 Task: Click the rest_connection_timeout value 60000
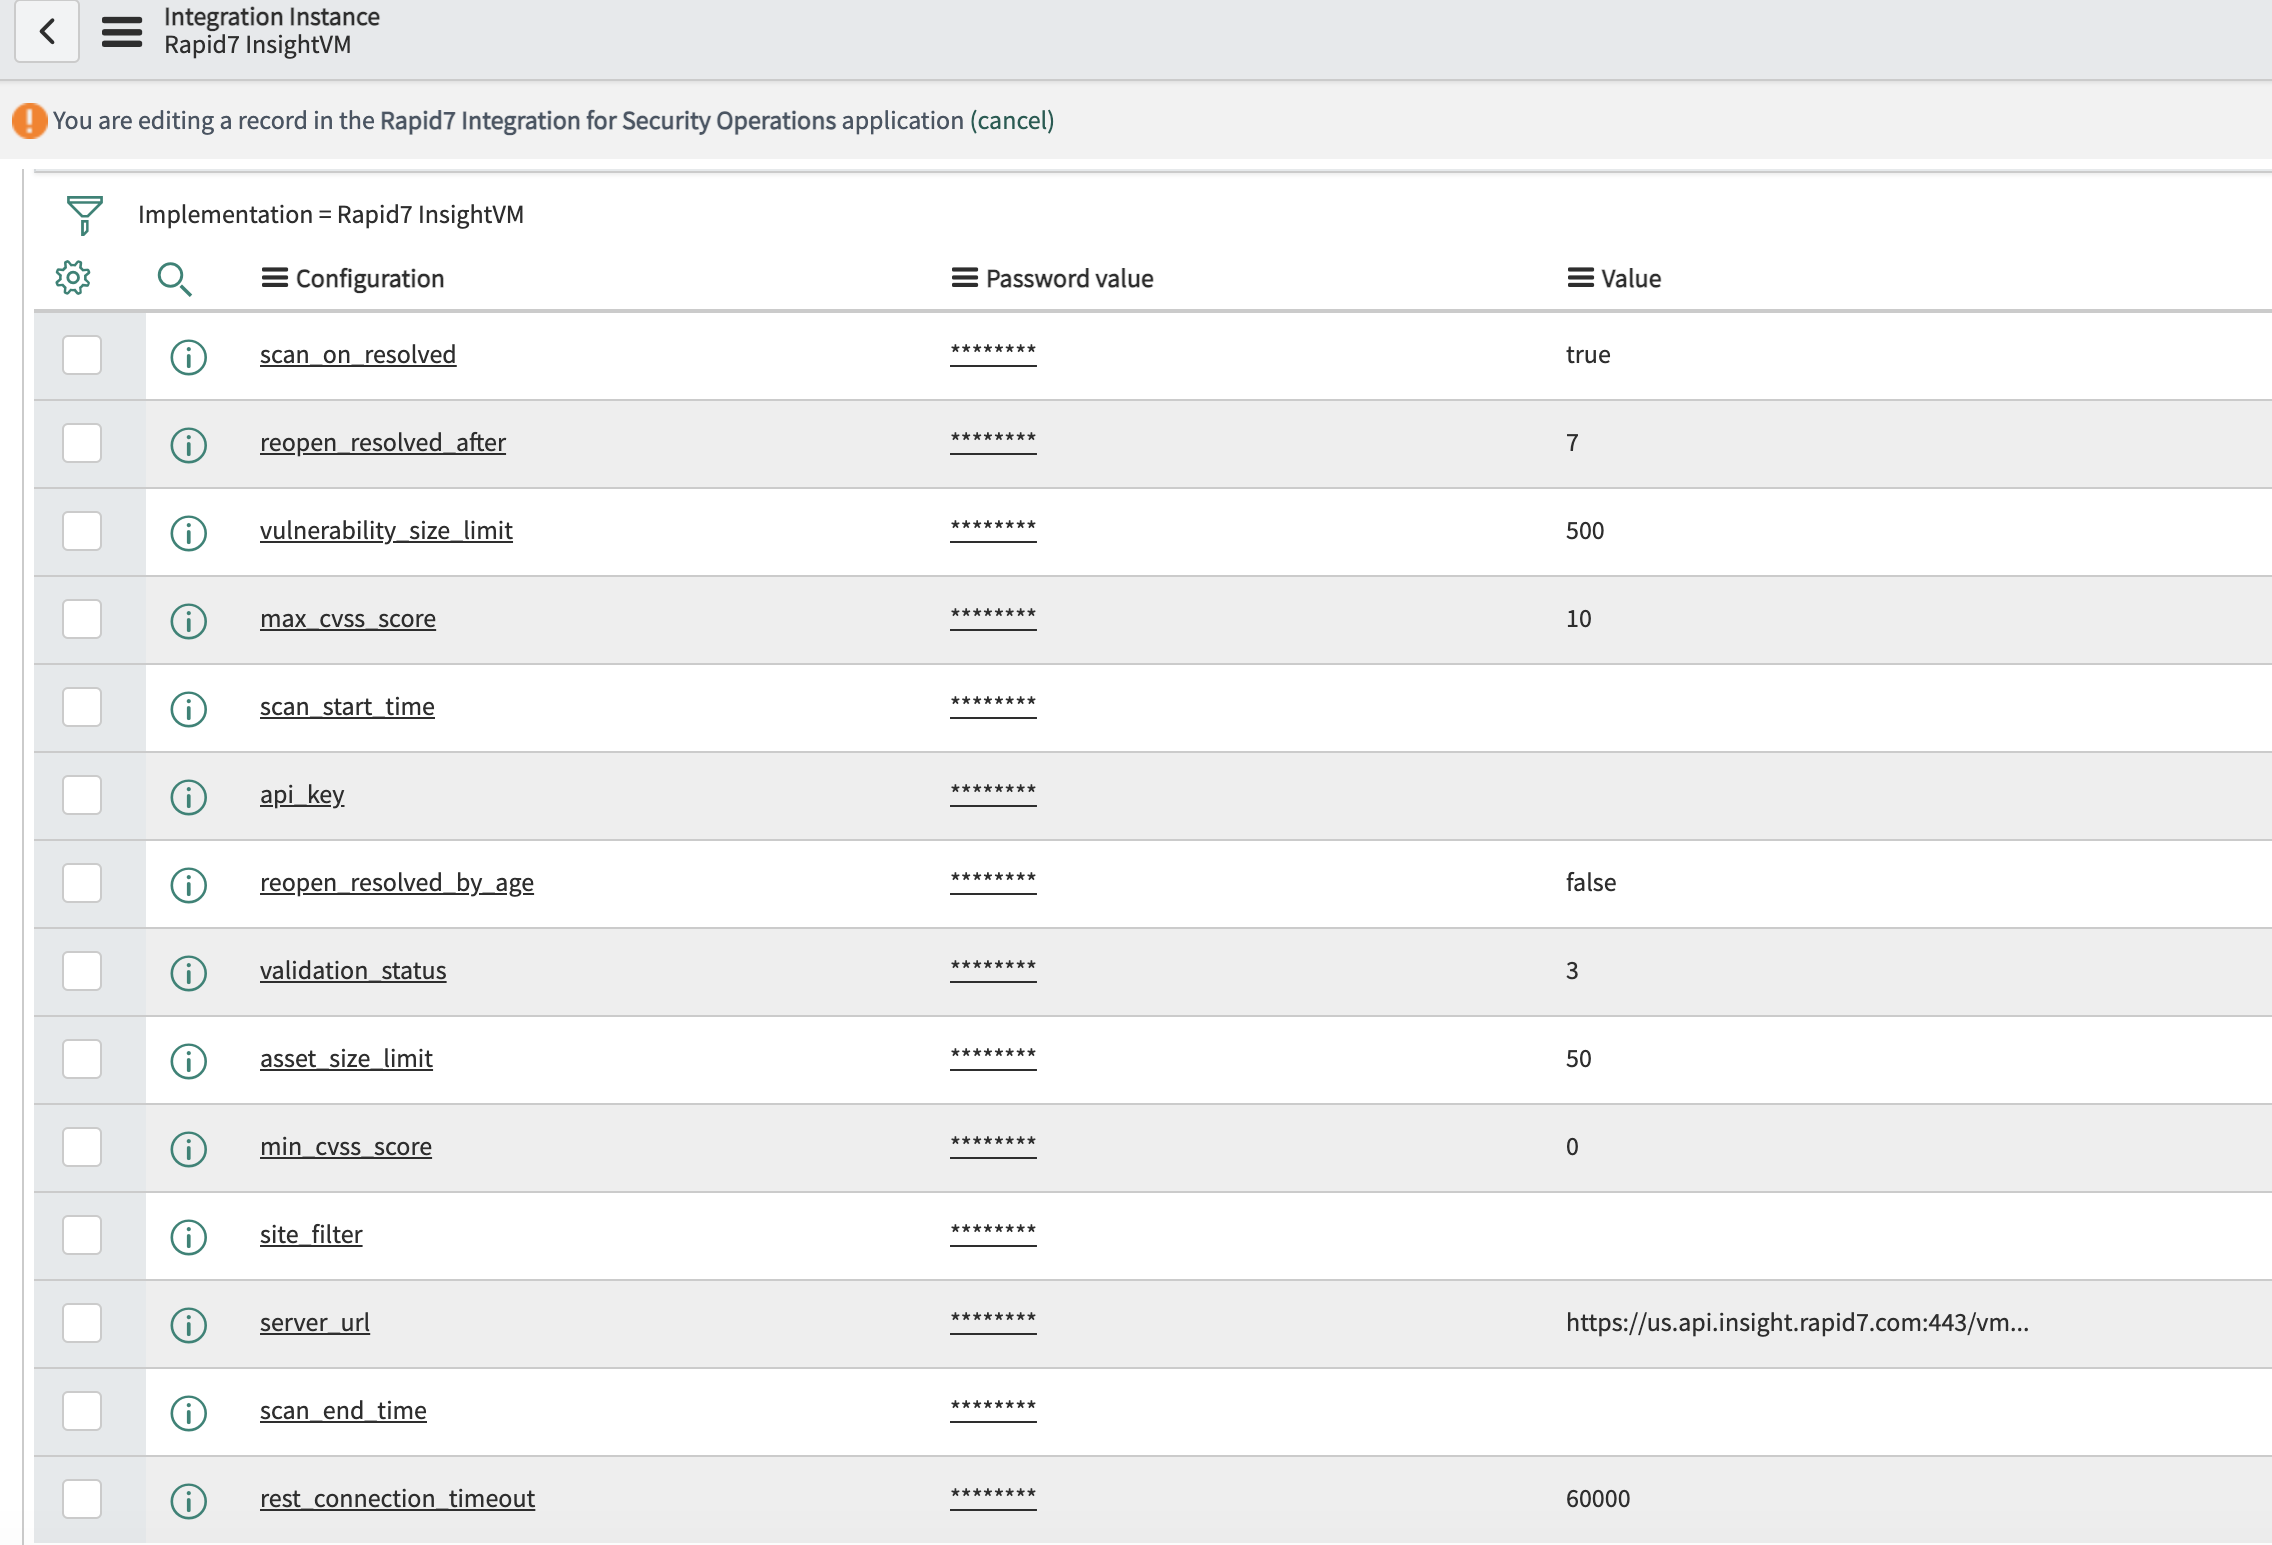tap(1598, 1499)
